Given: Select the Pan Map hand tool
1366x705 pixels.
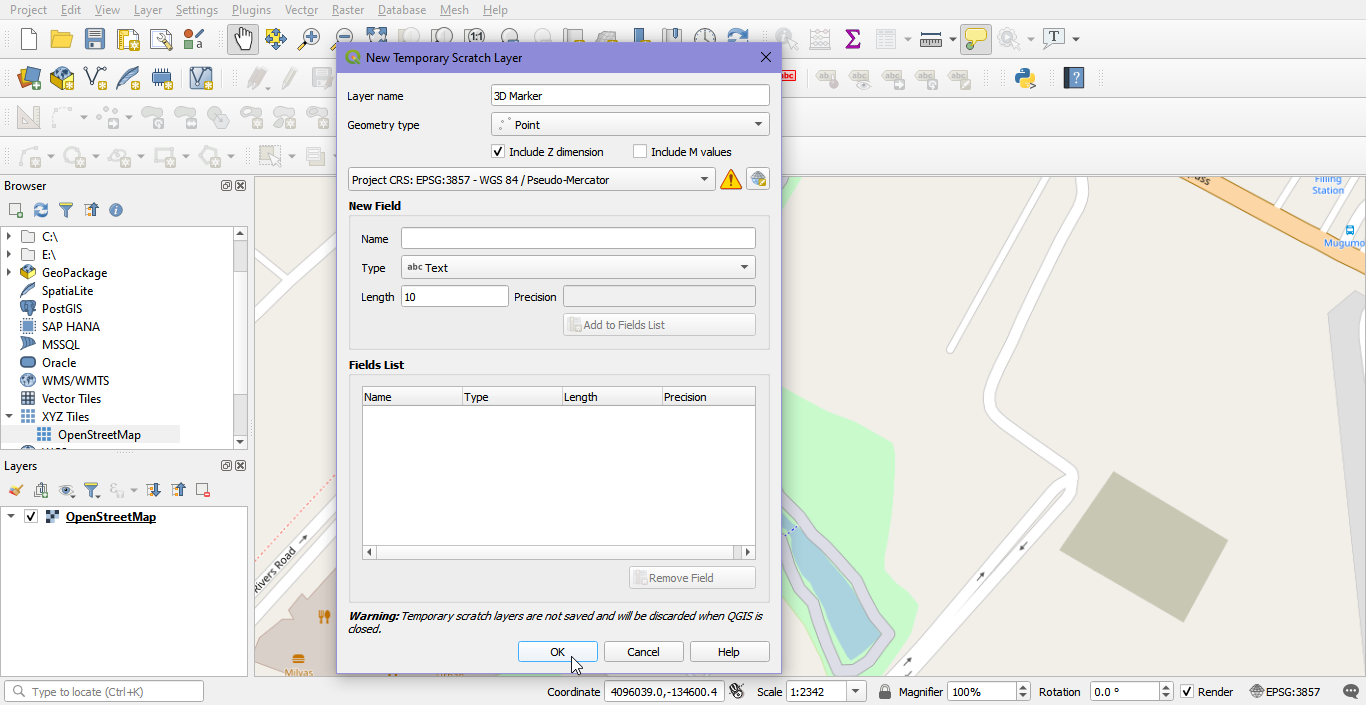Looking at the screenshot, I should [x=242, y=39].
